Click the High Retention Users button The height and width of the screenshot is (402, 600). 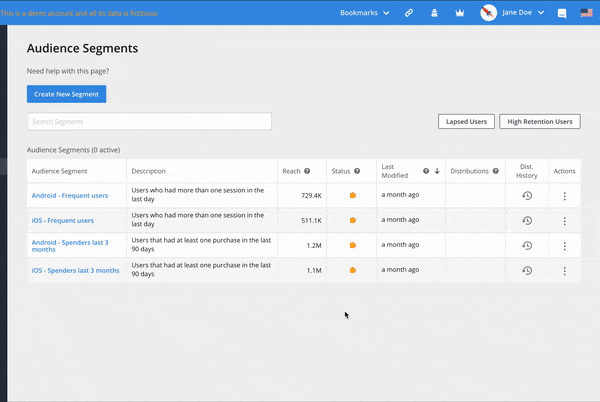point(540,122)
